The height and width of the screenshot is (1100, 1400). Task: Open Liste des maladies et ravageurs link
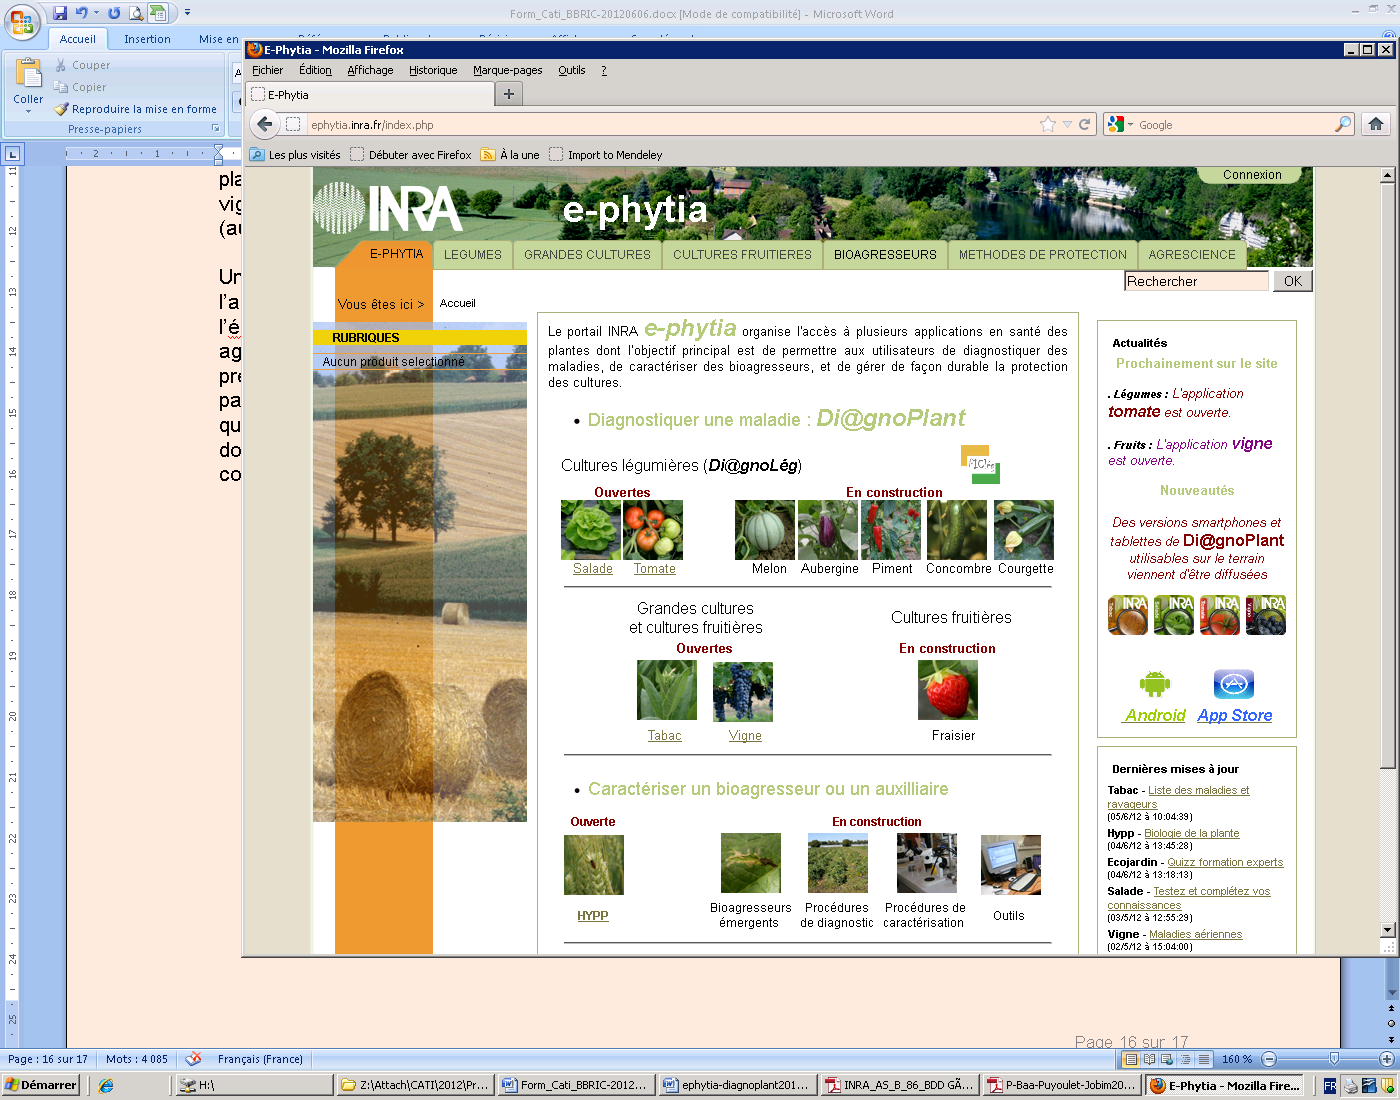tap(1179, 797)
